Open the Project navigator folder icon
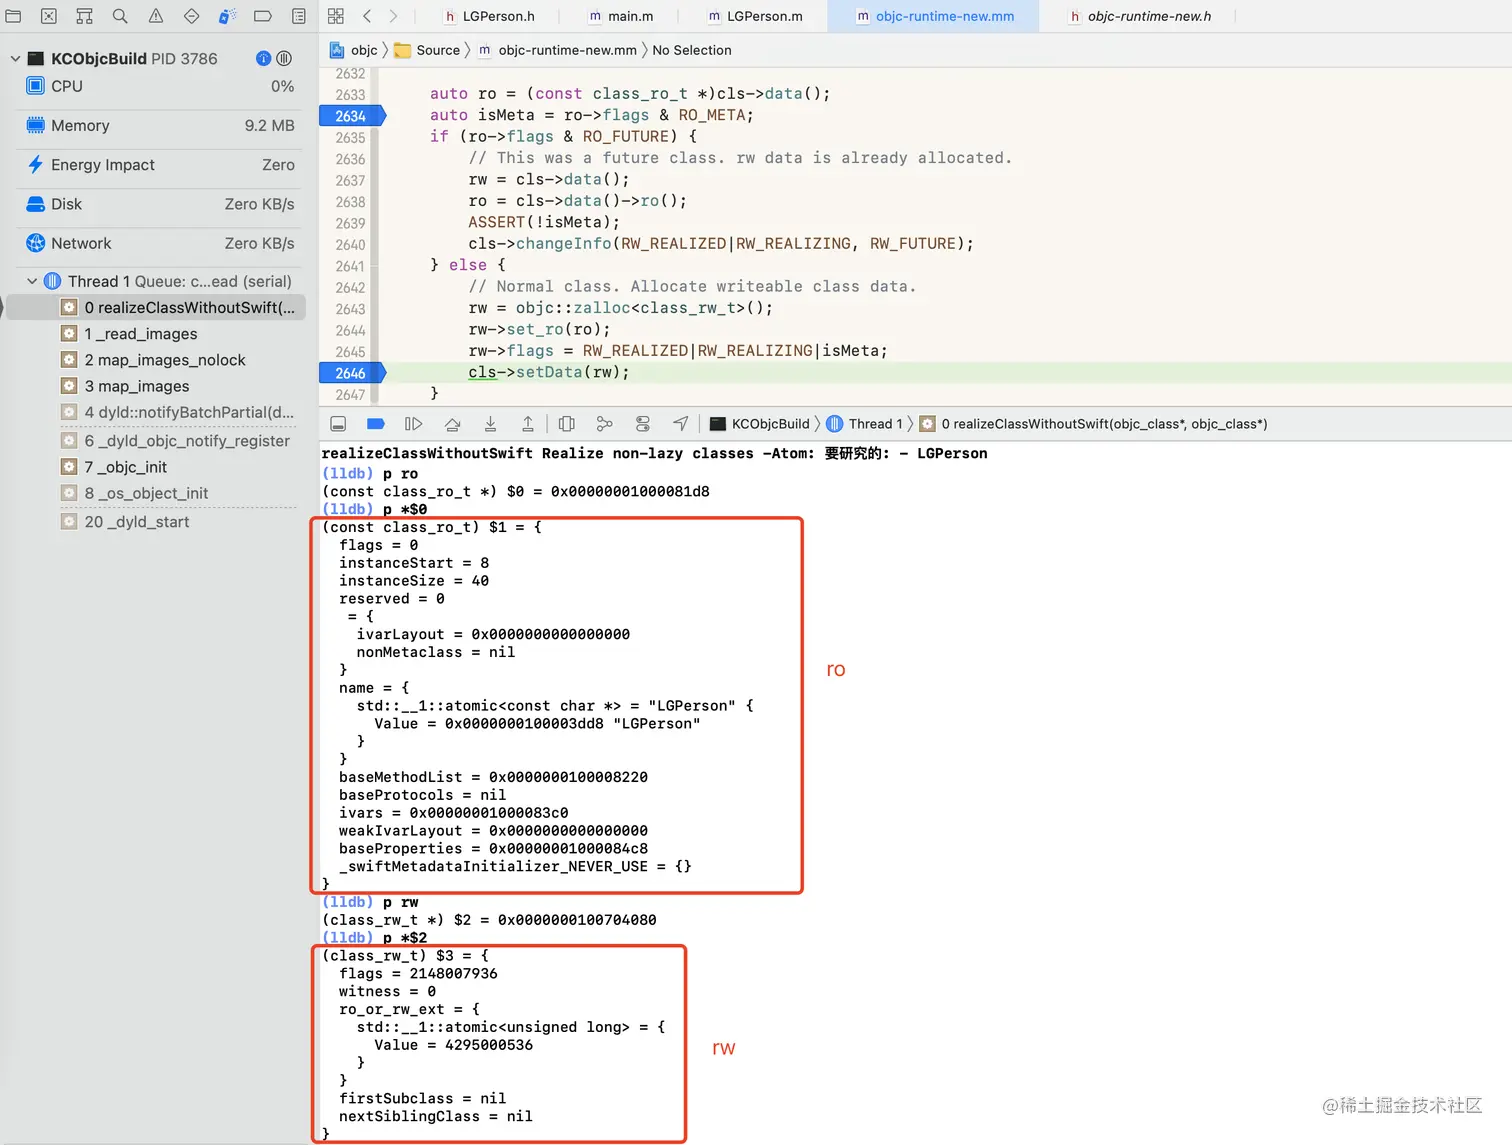Screen dimensions: 1512x1145 click(x=13, y=16)
